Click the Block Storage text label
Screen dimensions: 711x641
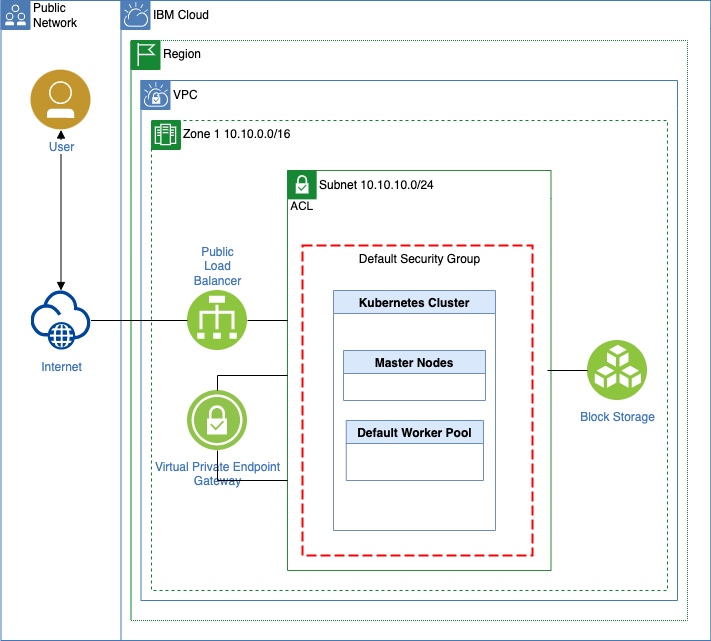tap(617, 416)
